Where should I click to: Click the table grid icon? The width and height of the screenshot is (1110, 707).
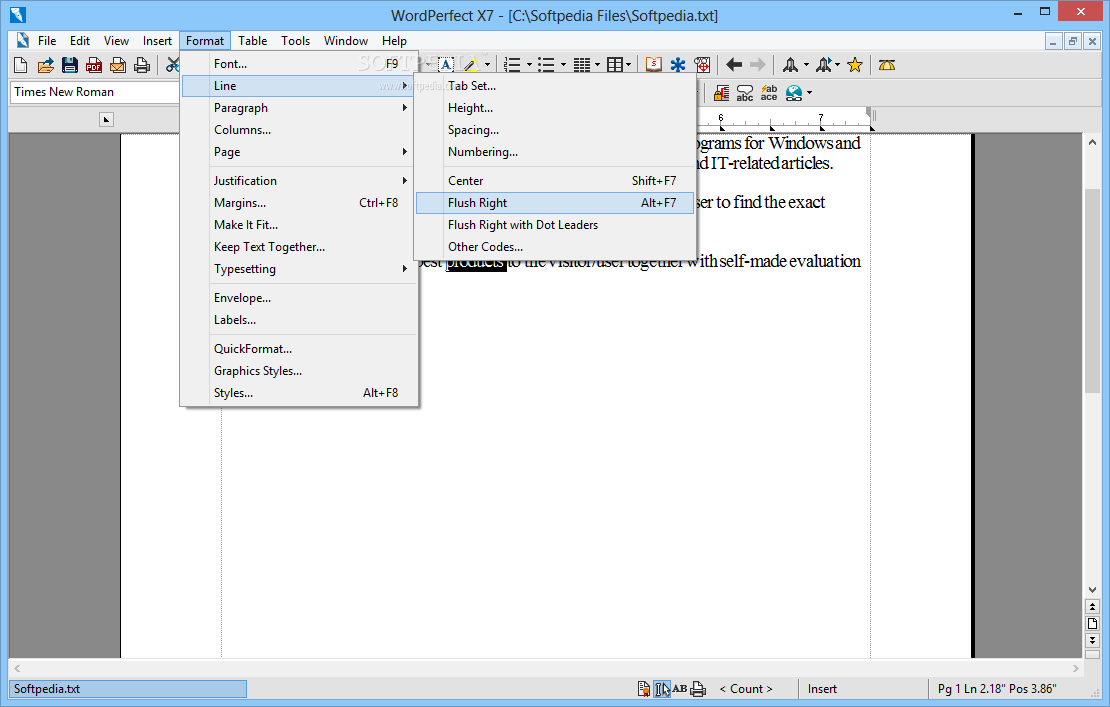tap(614, 65)
